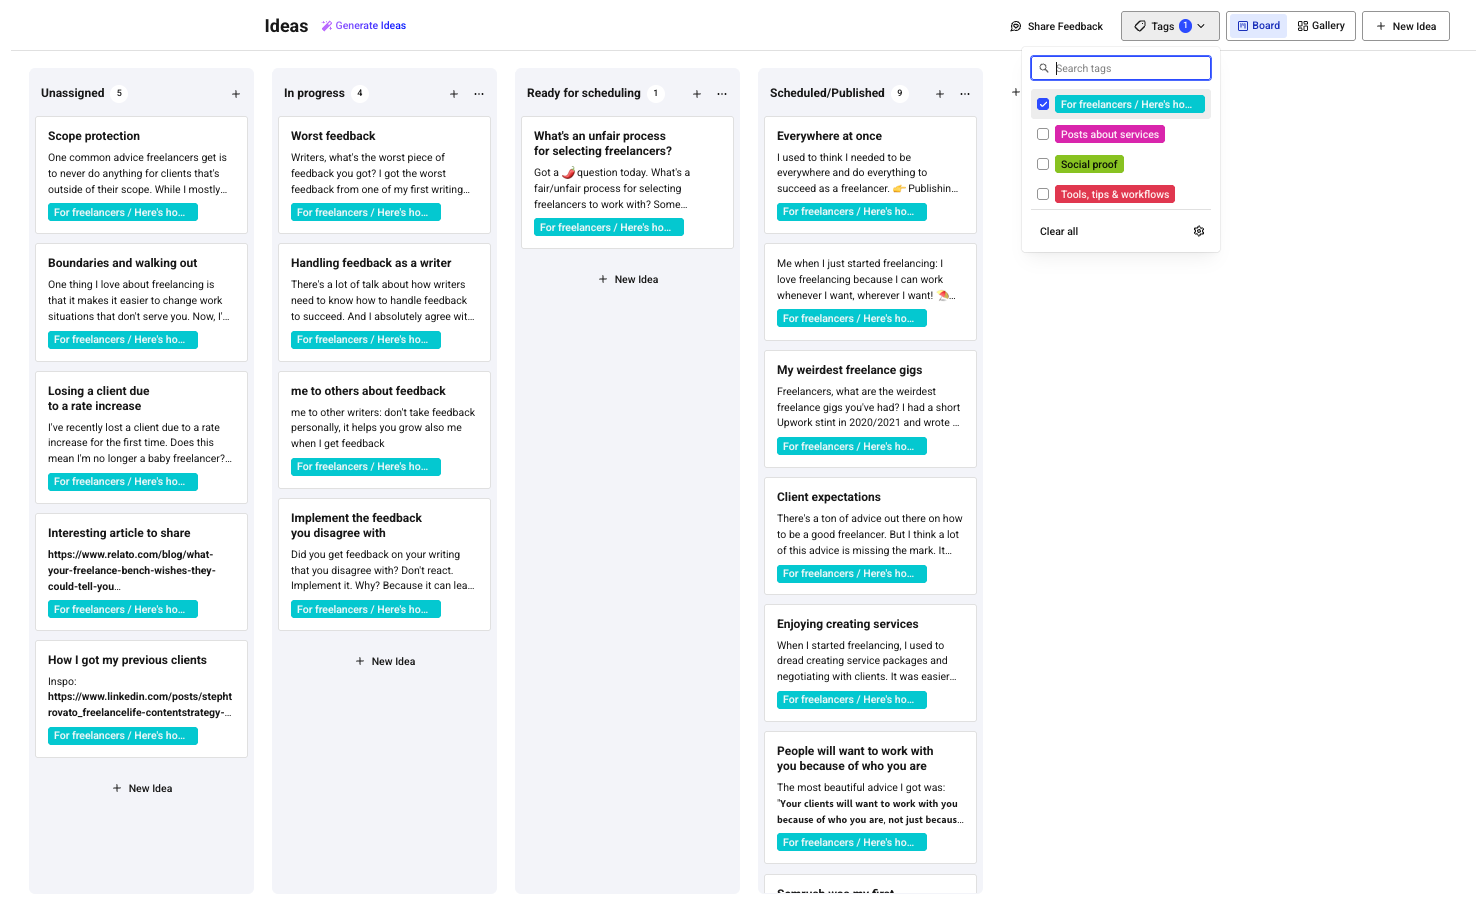
Task: Open the Scope protection card
Action: 141,175
